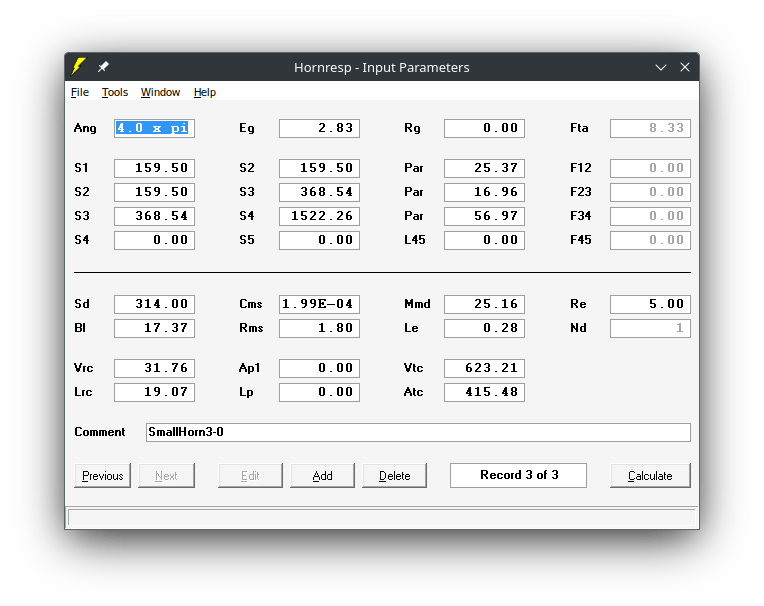The image size is (764, 606).
Task: Click the Ang label
Action: point(85,129)
